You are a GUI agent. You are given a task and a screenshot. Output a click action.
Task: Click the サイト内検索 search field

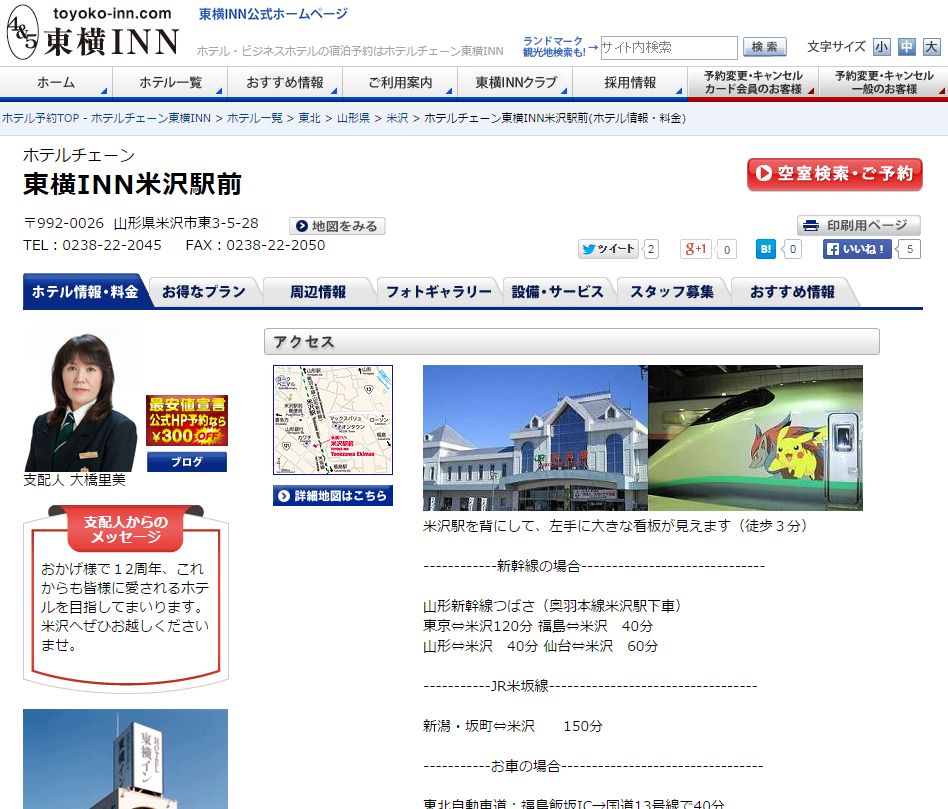coord(669,47)
